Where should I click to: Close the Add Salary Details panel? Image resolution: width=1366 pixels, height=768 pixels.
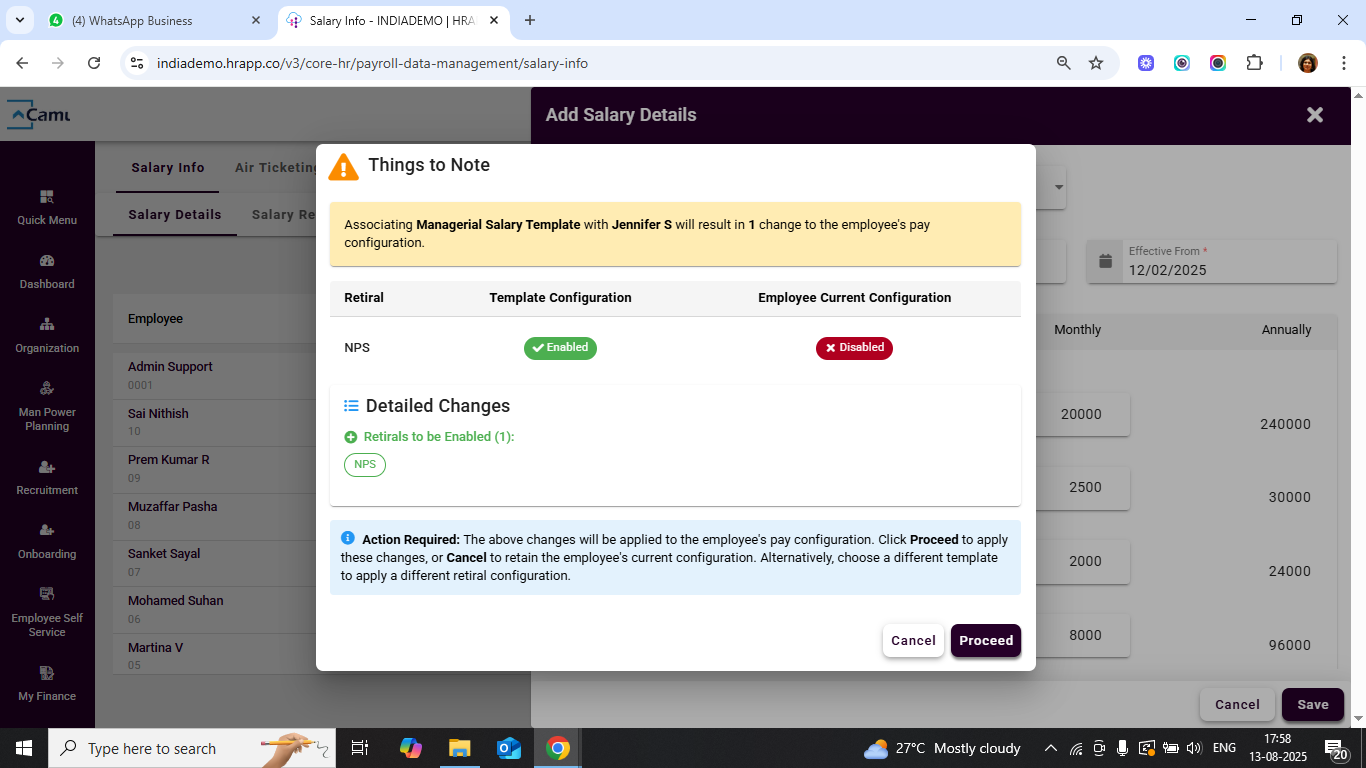1315,115
